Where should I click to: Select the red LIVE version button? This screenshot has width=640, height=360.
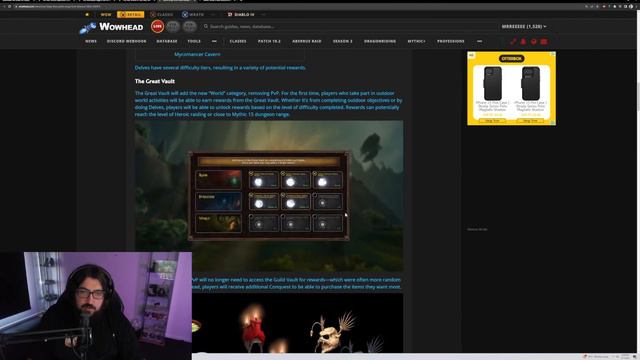pyautogui.click(x=157, y=27)
